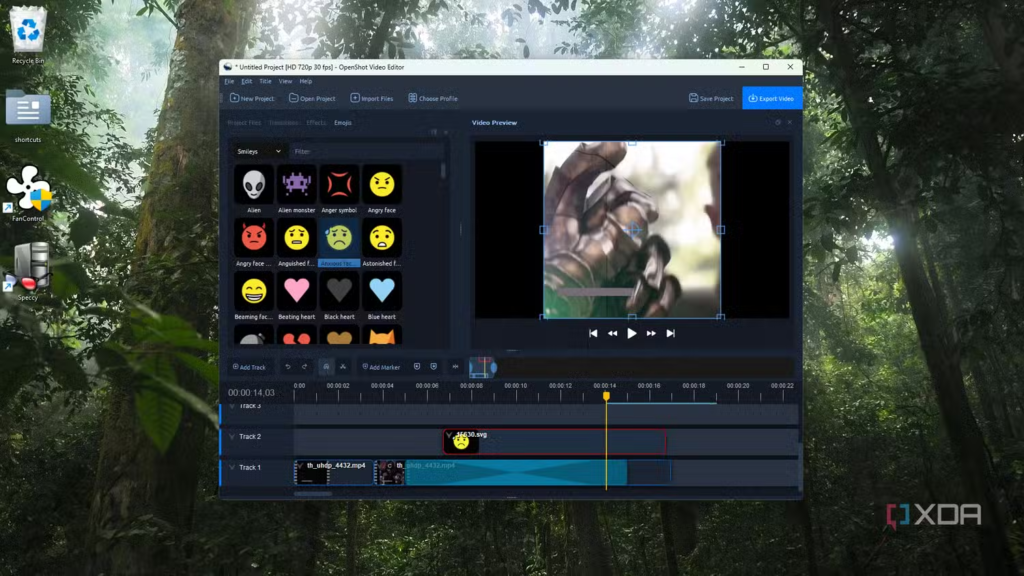The width and height of the screenshot is (1024, 576).
Task: Click the emoji Filter text field
Action: click(x=364, y=151)
